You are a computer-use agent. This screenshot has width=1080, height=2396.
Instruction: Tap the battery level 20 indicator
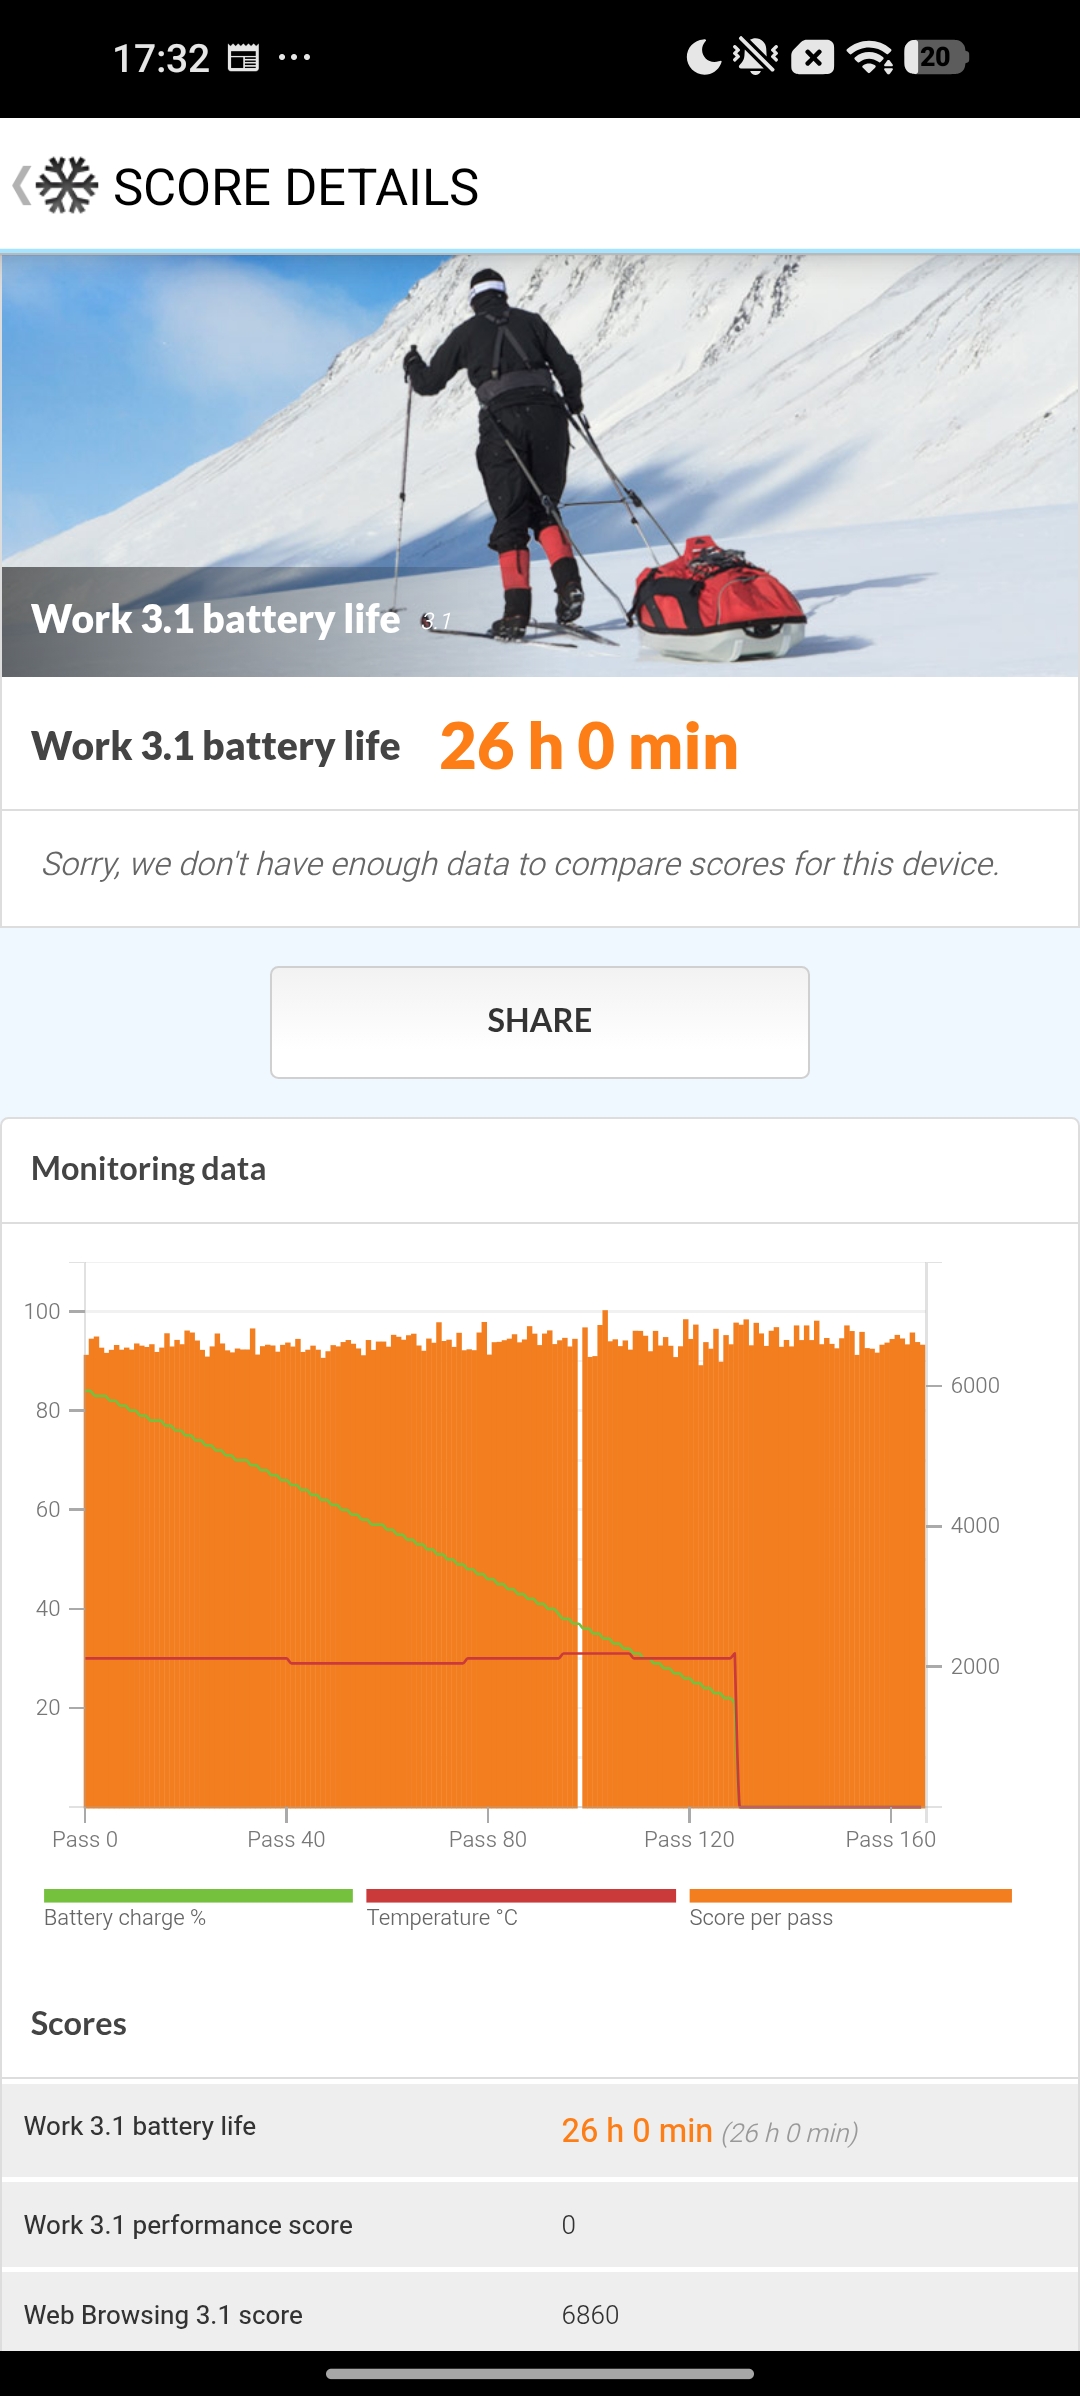click(936, 57)
